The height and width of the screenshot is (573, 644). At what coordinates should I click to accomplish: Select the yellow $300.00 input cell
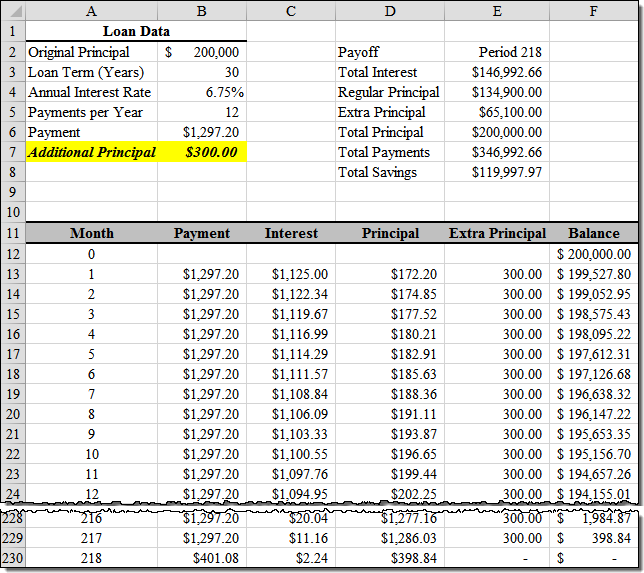tap(202, 152)
